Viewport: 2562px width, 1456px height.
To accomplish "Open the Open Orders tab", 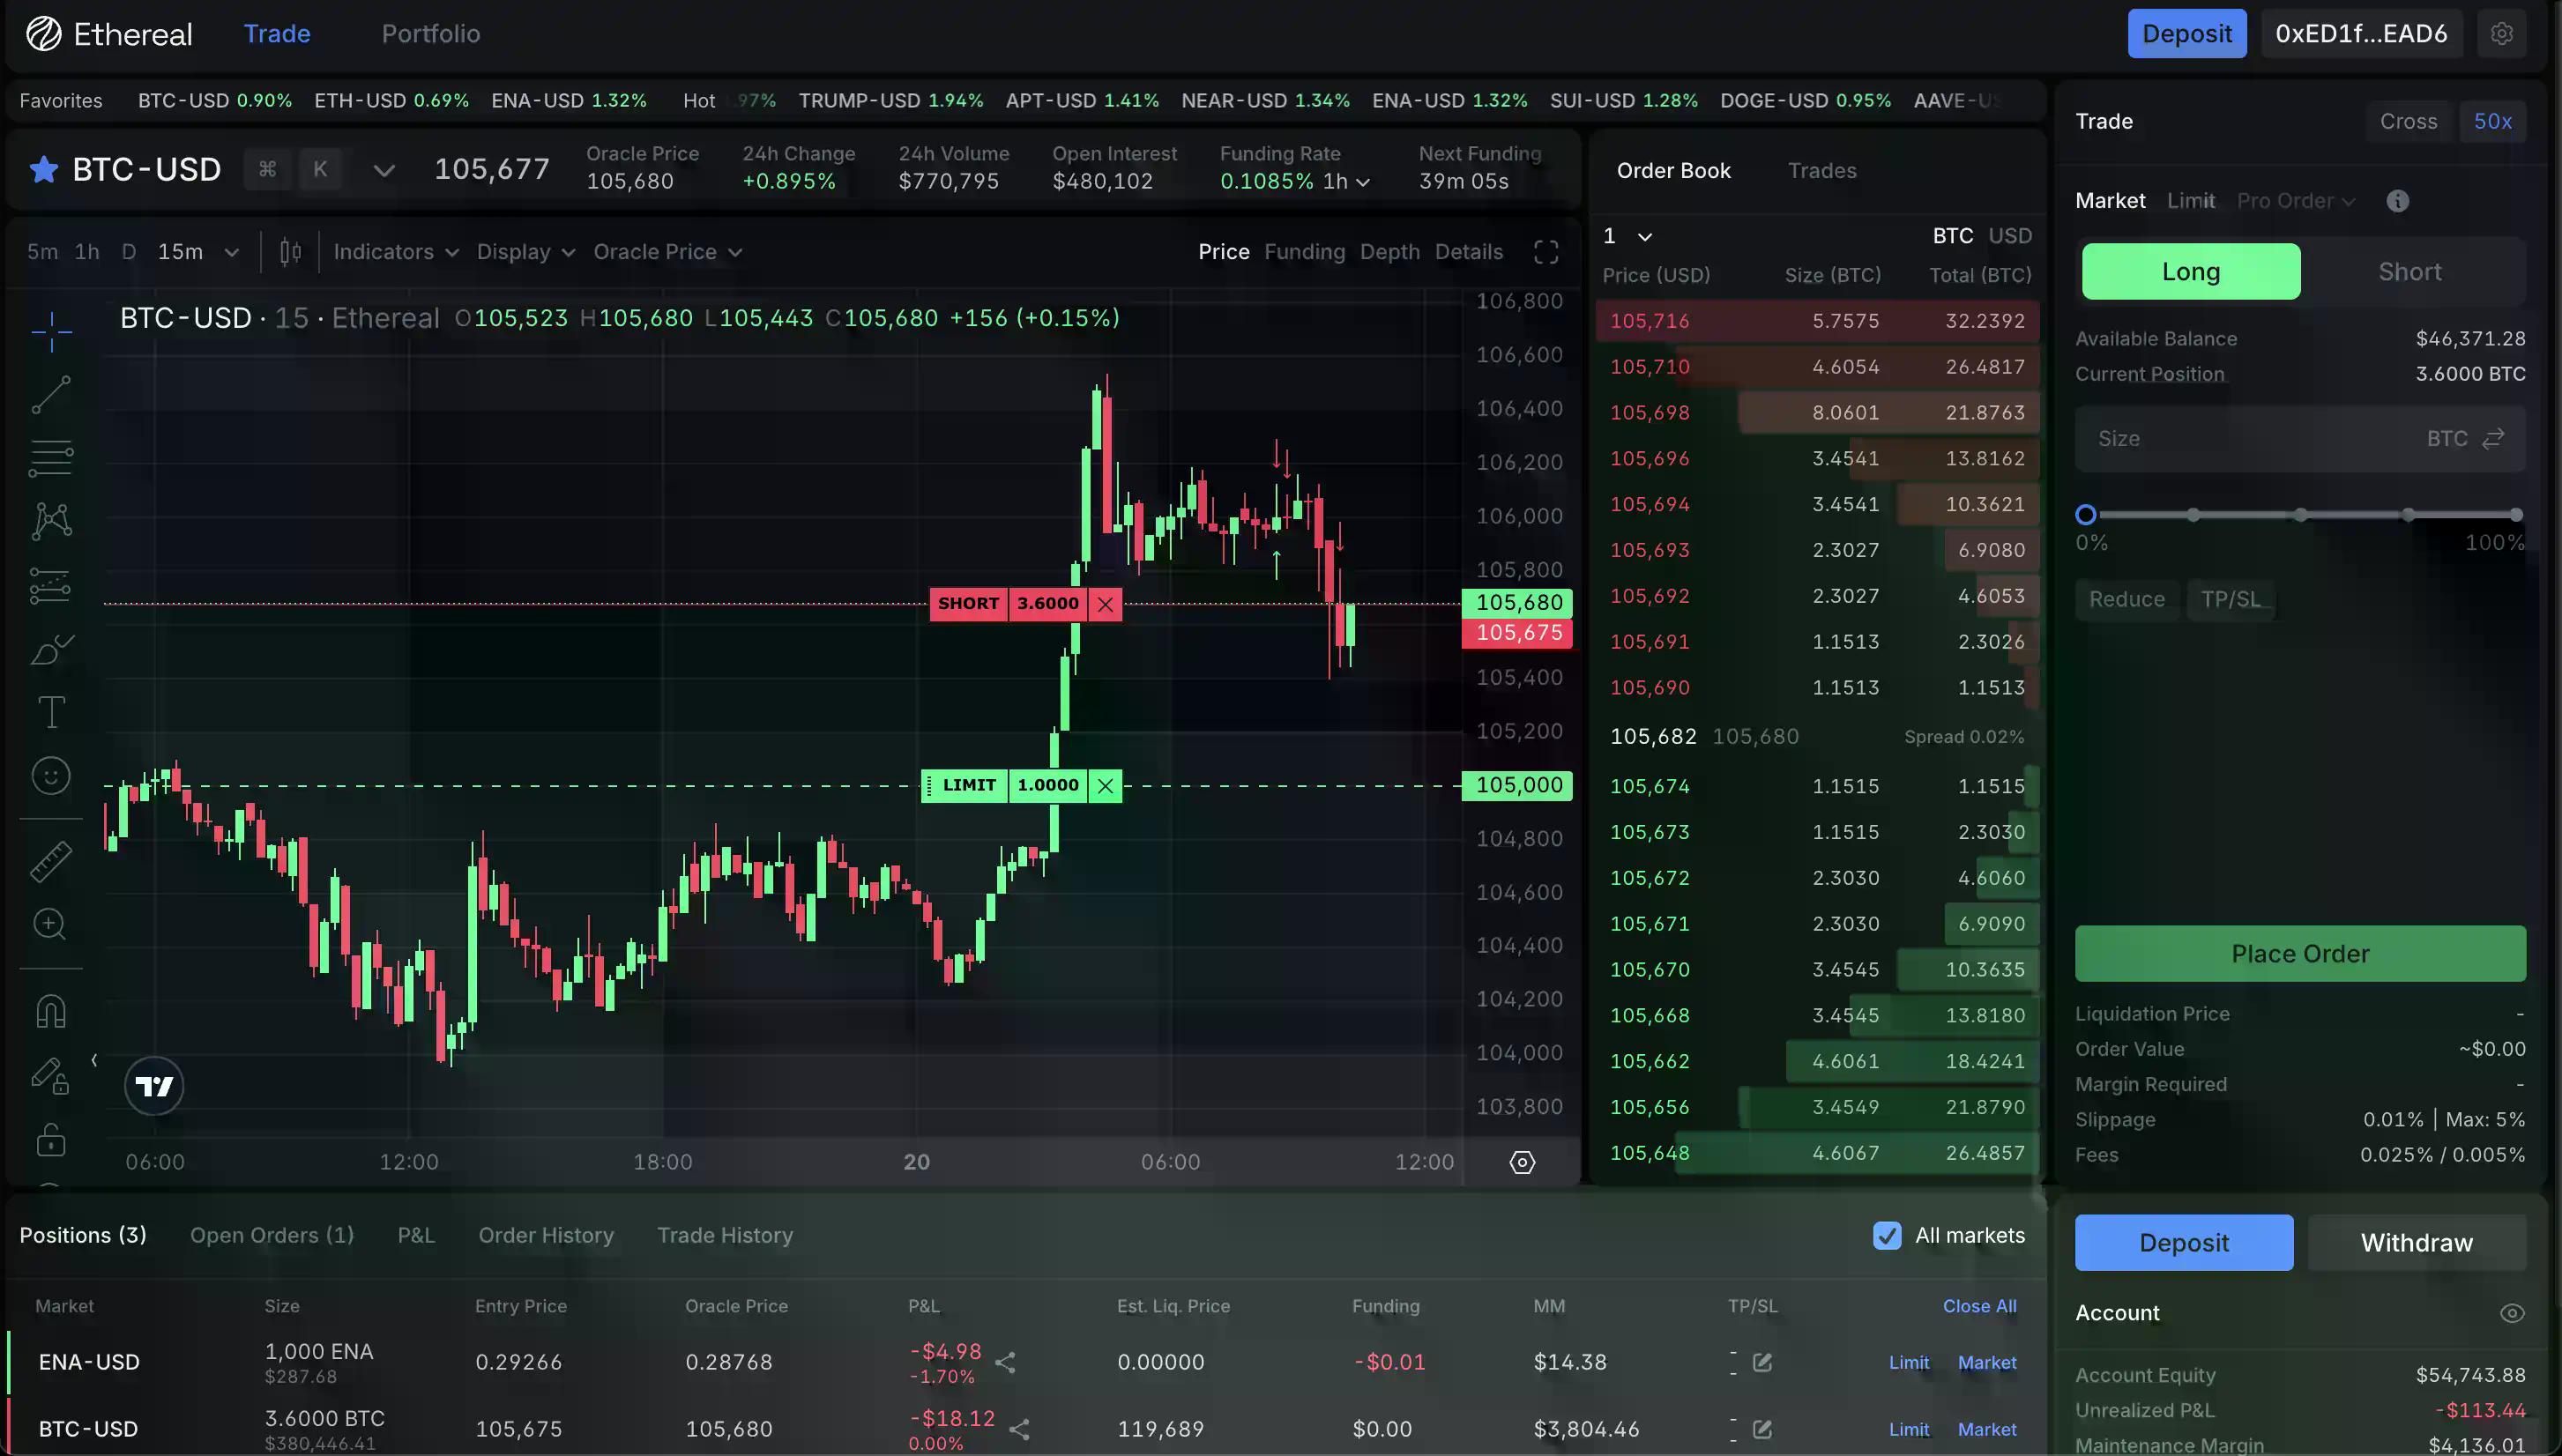I will (x=272, y=1235).
